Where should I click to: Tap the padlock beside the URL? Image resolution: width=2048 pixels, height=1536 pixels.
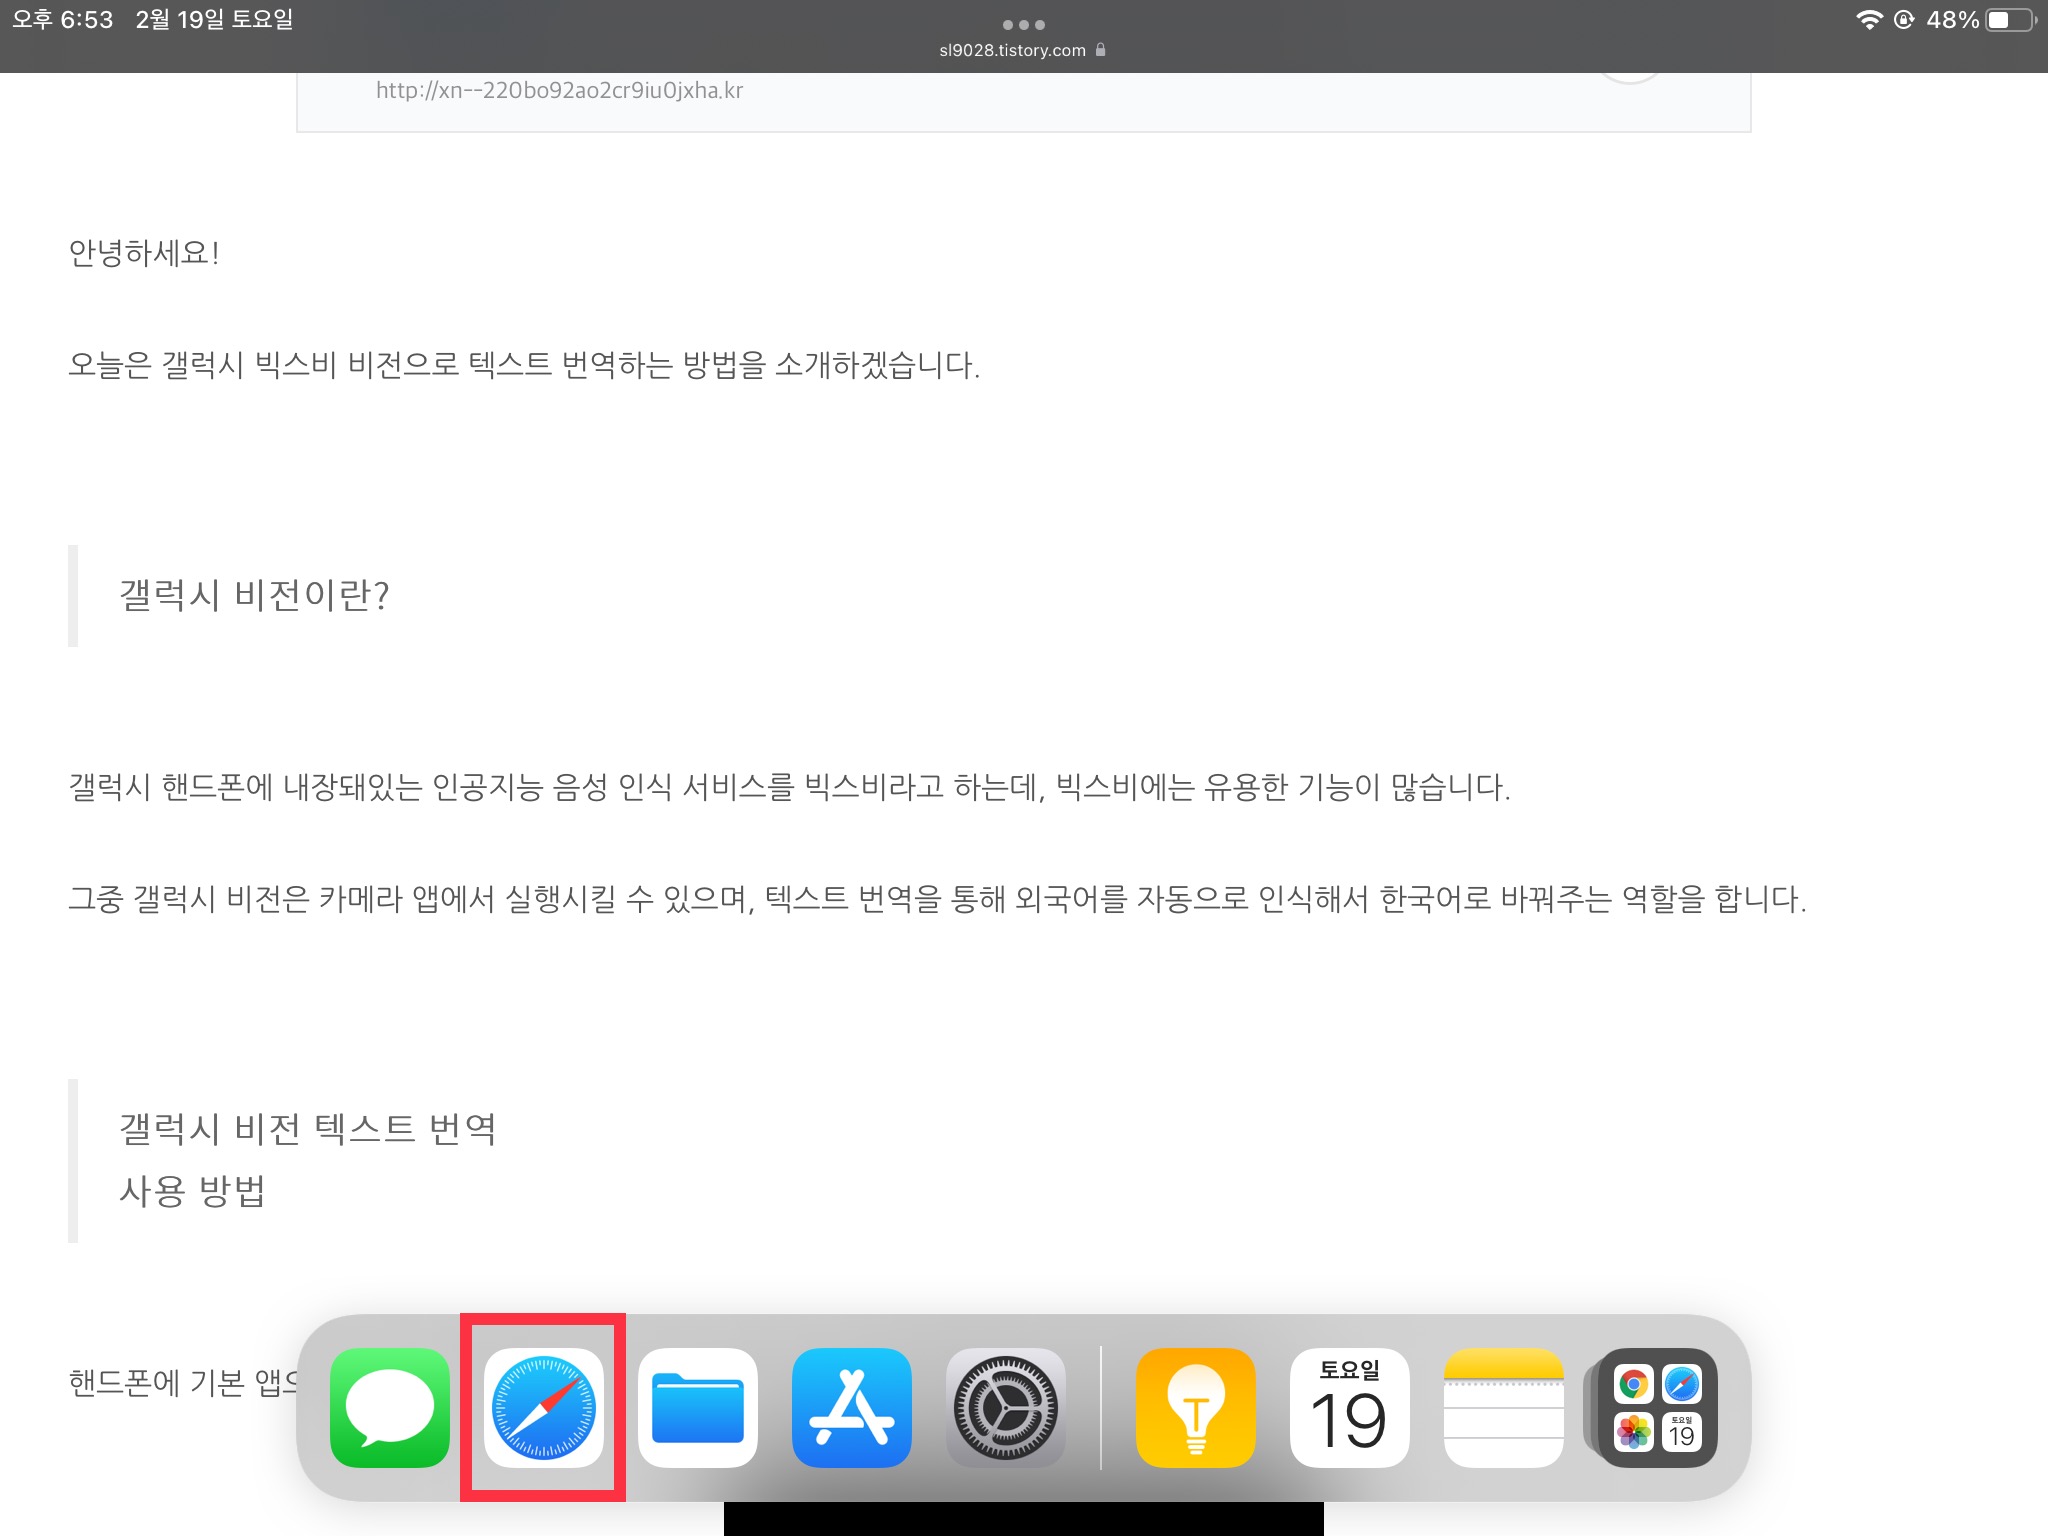tap(1101, 50)
